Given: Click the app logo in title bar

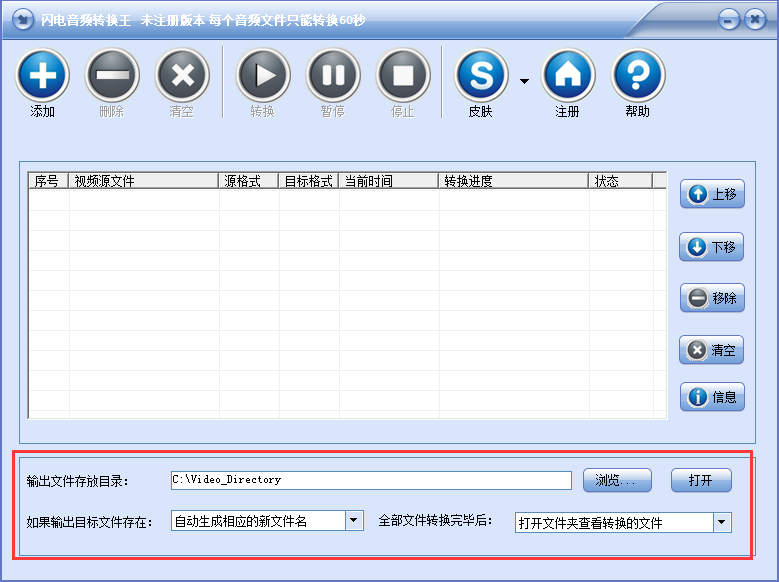Looking at the screenshot, I should (x=22, y=20).
